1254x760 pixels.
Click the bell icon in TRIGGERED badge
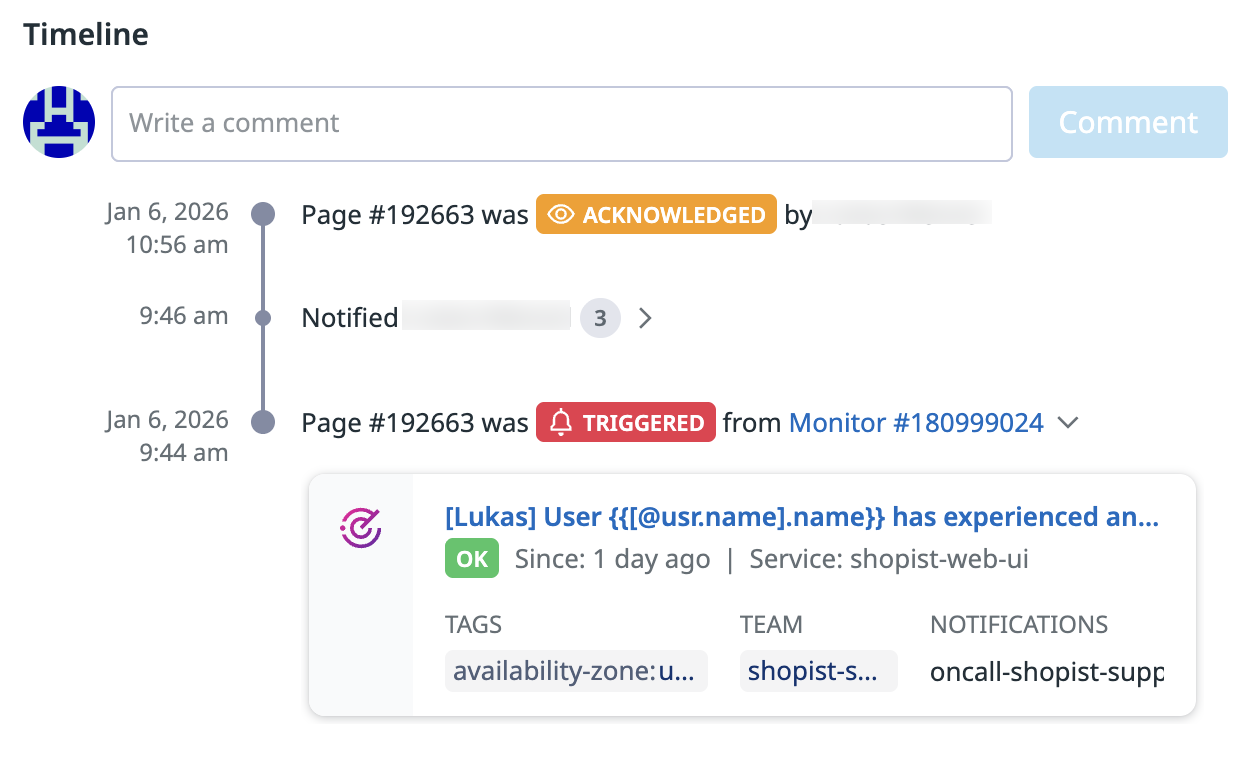click(x=561, y=423)
